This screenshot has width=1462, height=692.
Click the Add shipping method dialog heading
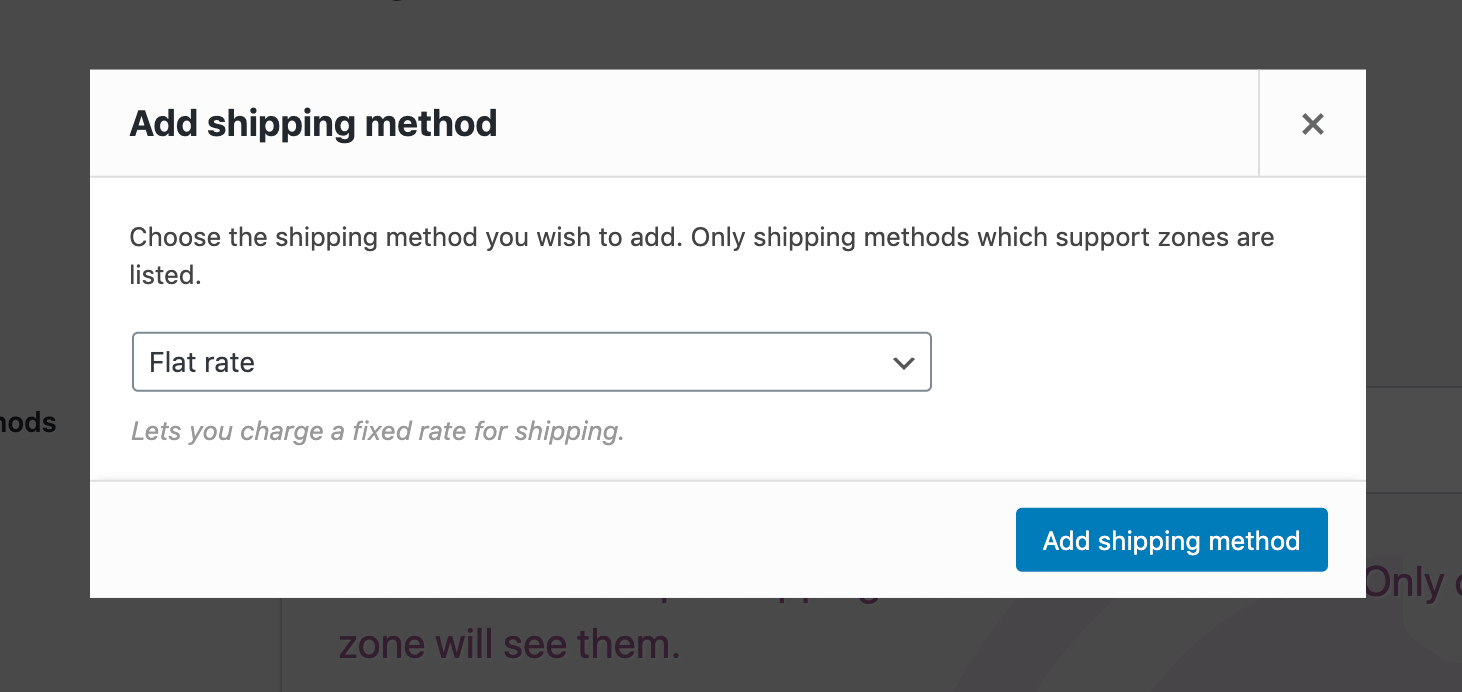(x=313, y=124)
